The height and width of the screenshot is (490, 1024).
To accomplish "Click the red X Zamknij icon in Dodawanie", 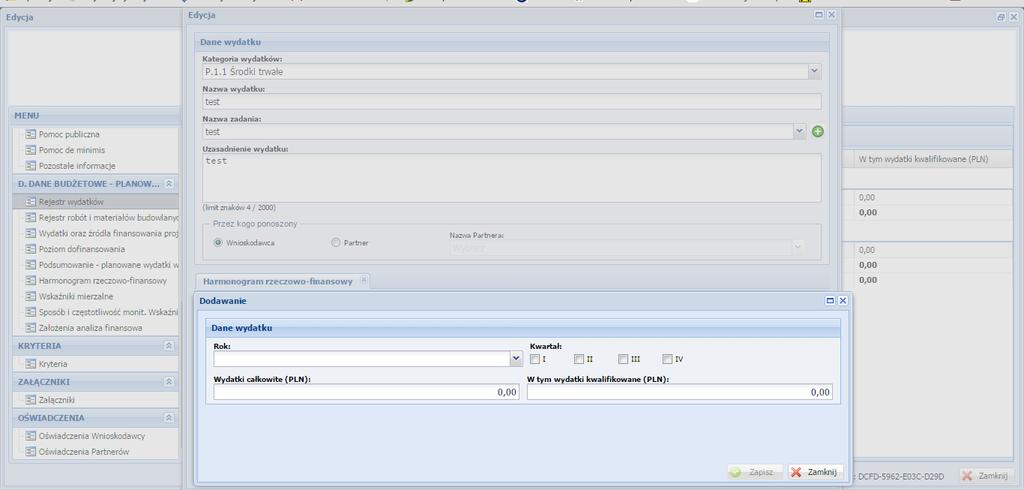I will [796, 472].
